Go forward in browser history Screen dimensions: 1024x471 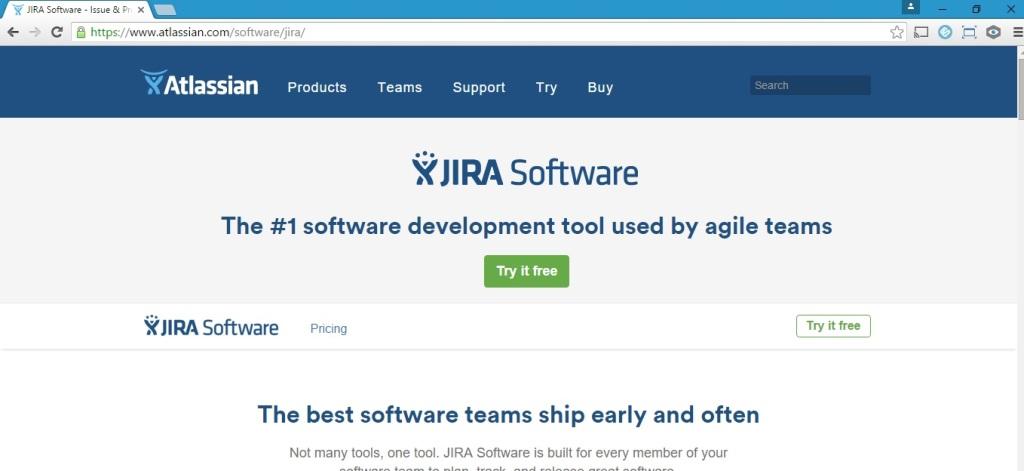pyautogui.click(x=35, y=32)
